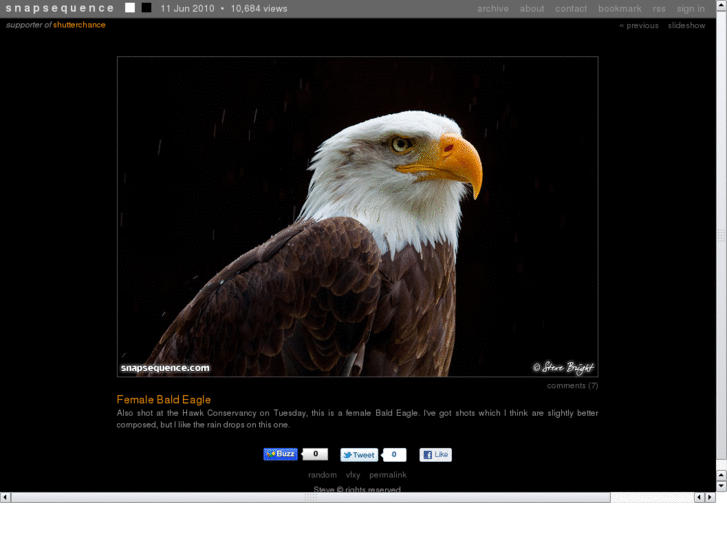727x545 pixels.
Task: Visit the shutterchance link
Action: click(79, 25)
